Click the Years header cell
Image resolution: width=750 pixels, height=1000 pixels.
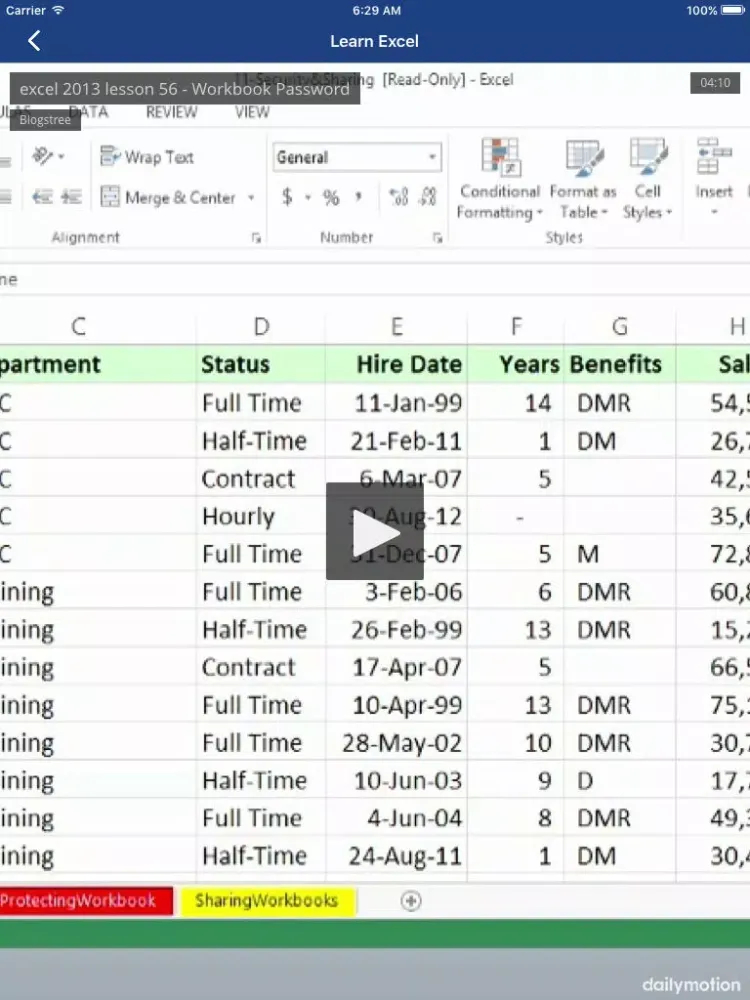(516, 364)
